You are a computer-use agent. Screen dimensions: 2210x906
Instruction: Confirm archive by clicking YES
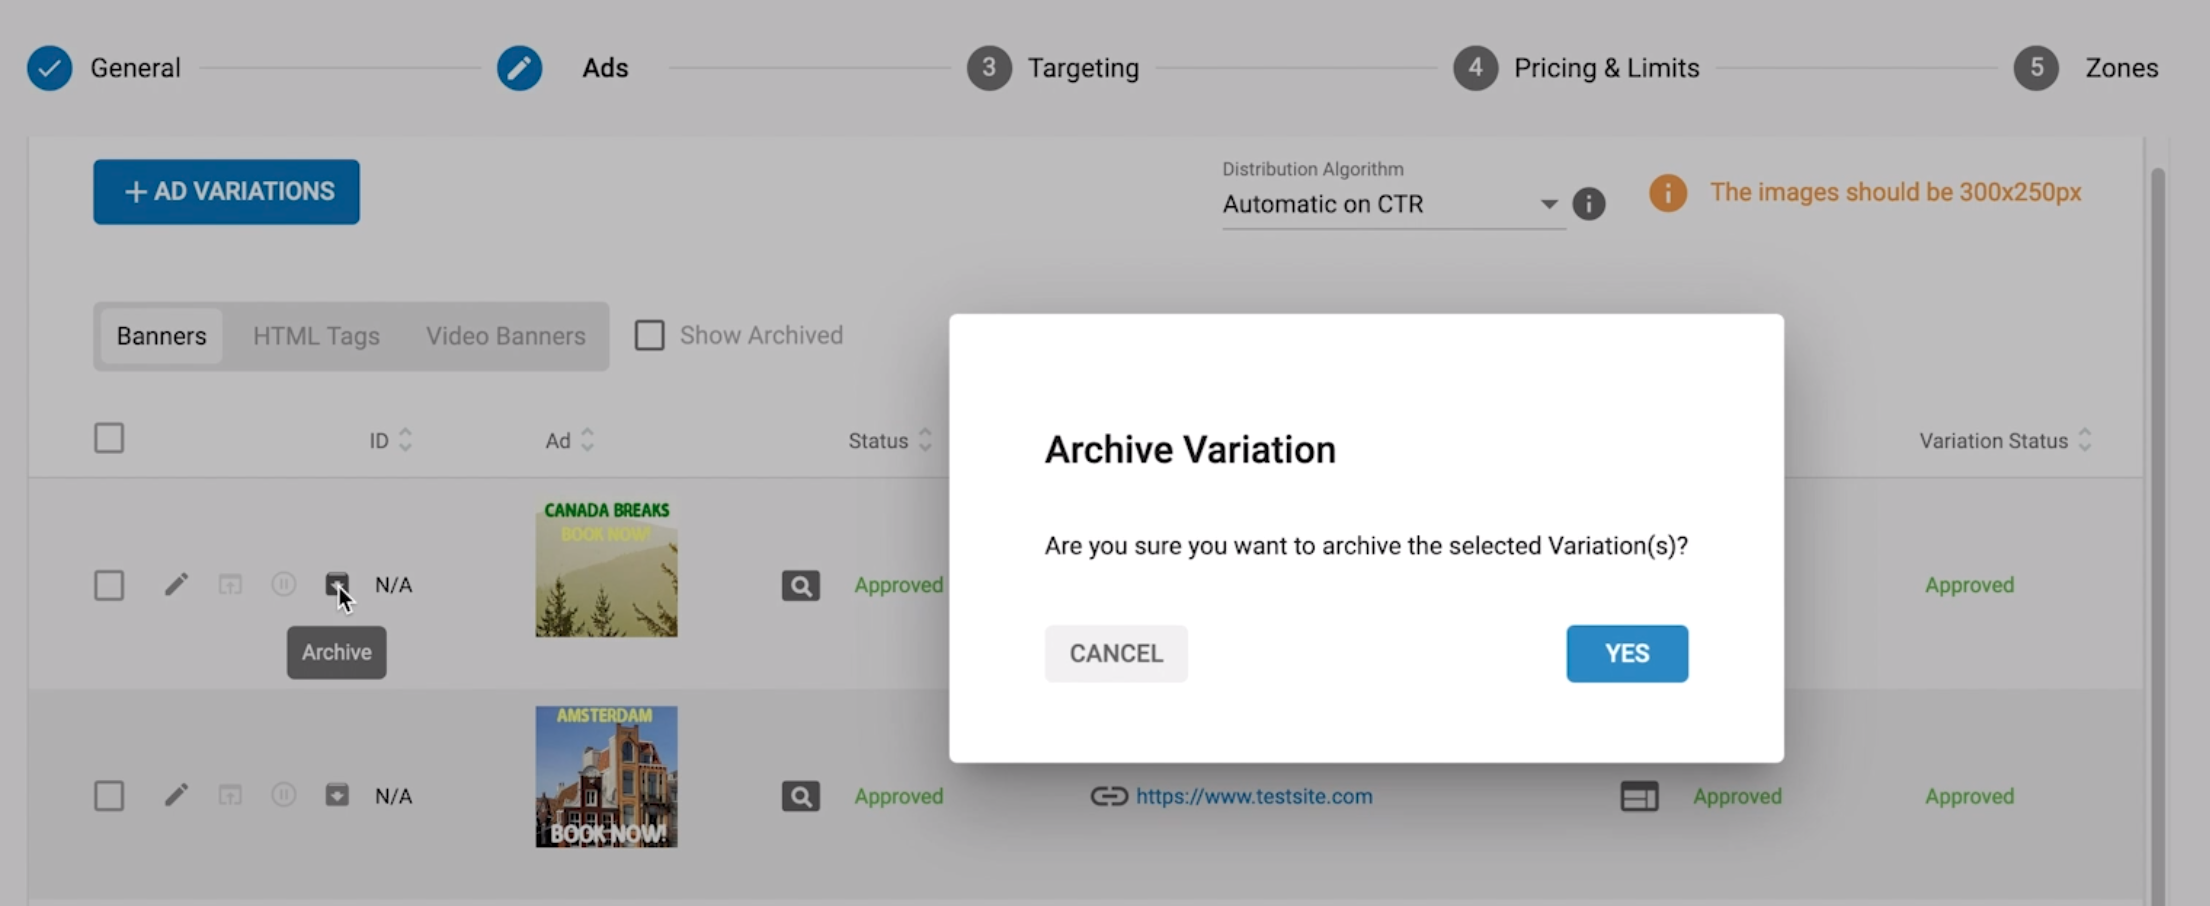click(x=1626, y=653)
